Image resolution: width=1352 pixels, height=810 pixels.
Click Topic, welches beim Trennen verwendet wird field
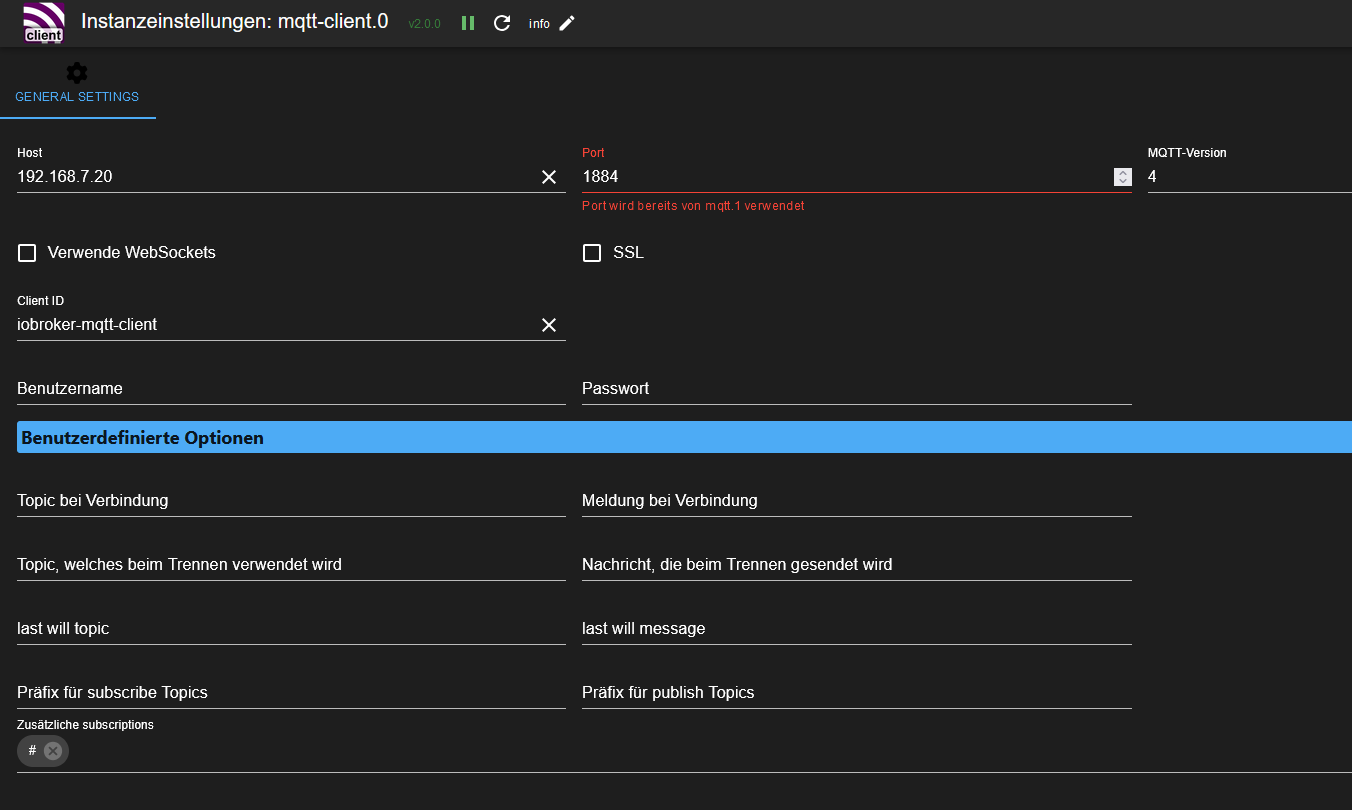click(x=291, y=564)
